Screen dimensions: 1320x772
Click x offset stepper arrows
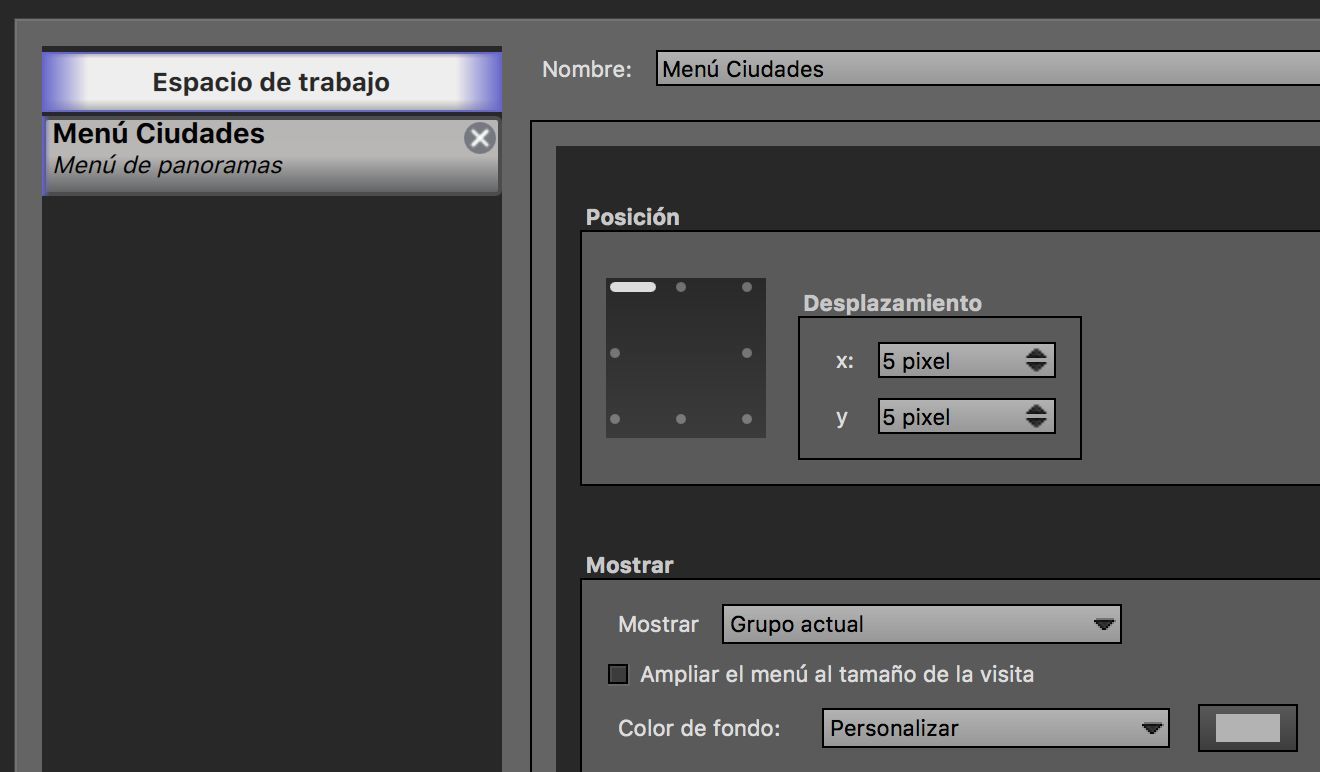1036,361
